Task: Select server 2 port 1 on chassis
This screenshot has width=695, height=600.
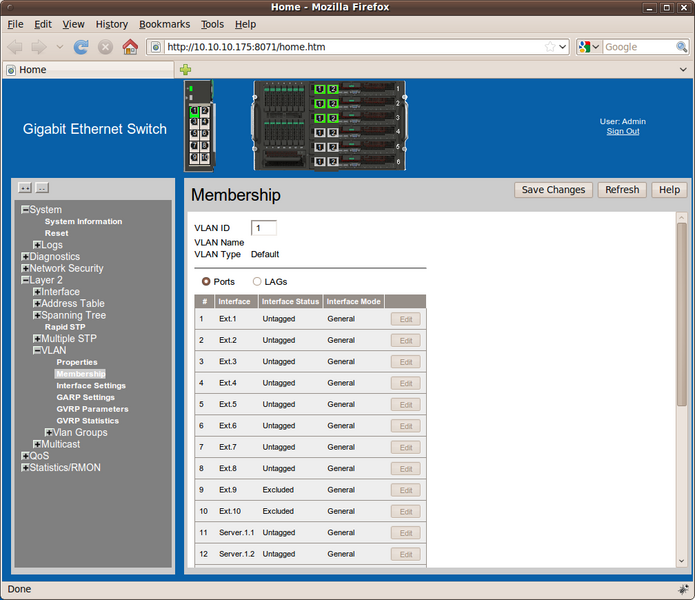Action: tap(320, 104)
